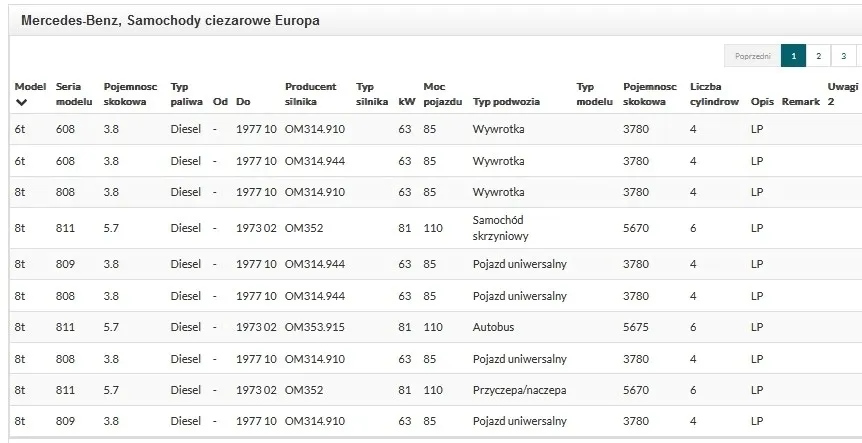This screenshot has width=862, height=443.
Task: Click date 1973 02 in the Autobus row
Action: tap(256, 327)
